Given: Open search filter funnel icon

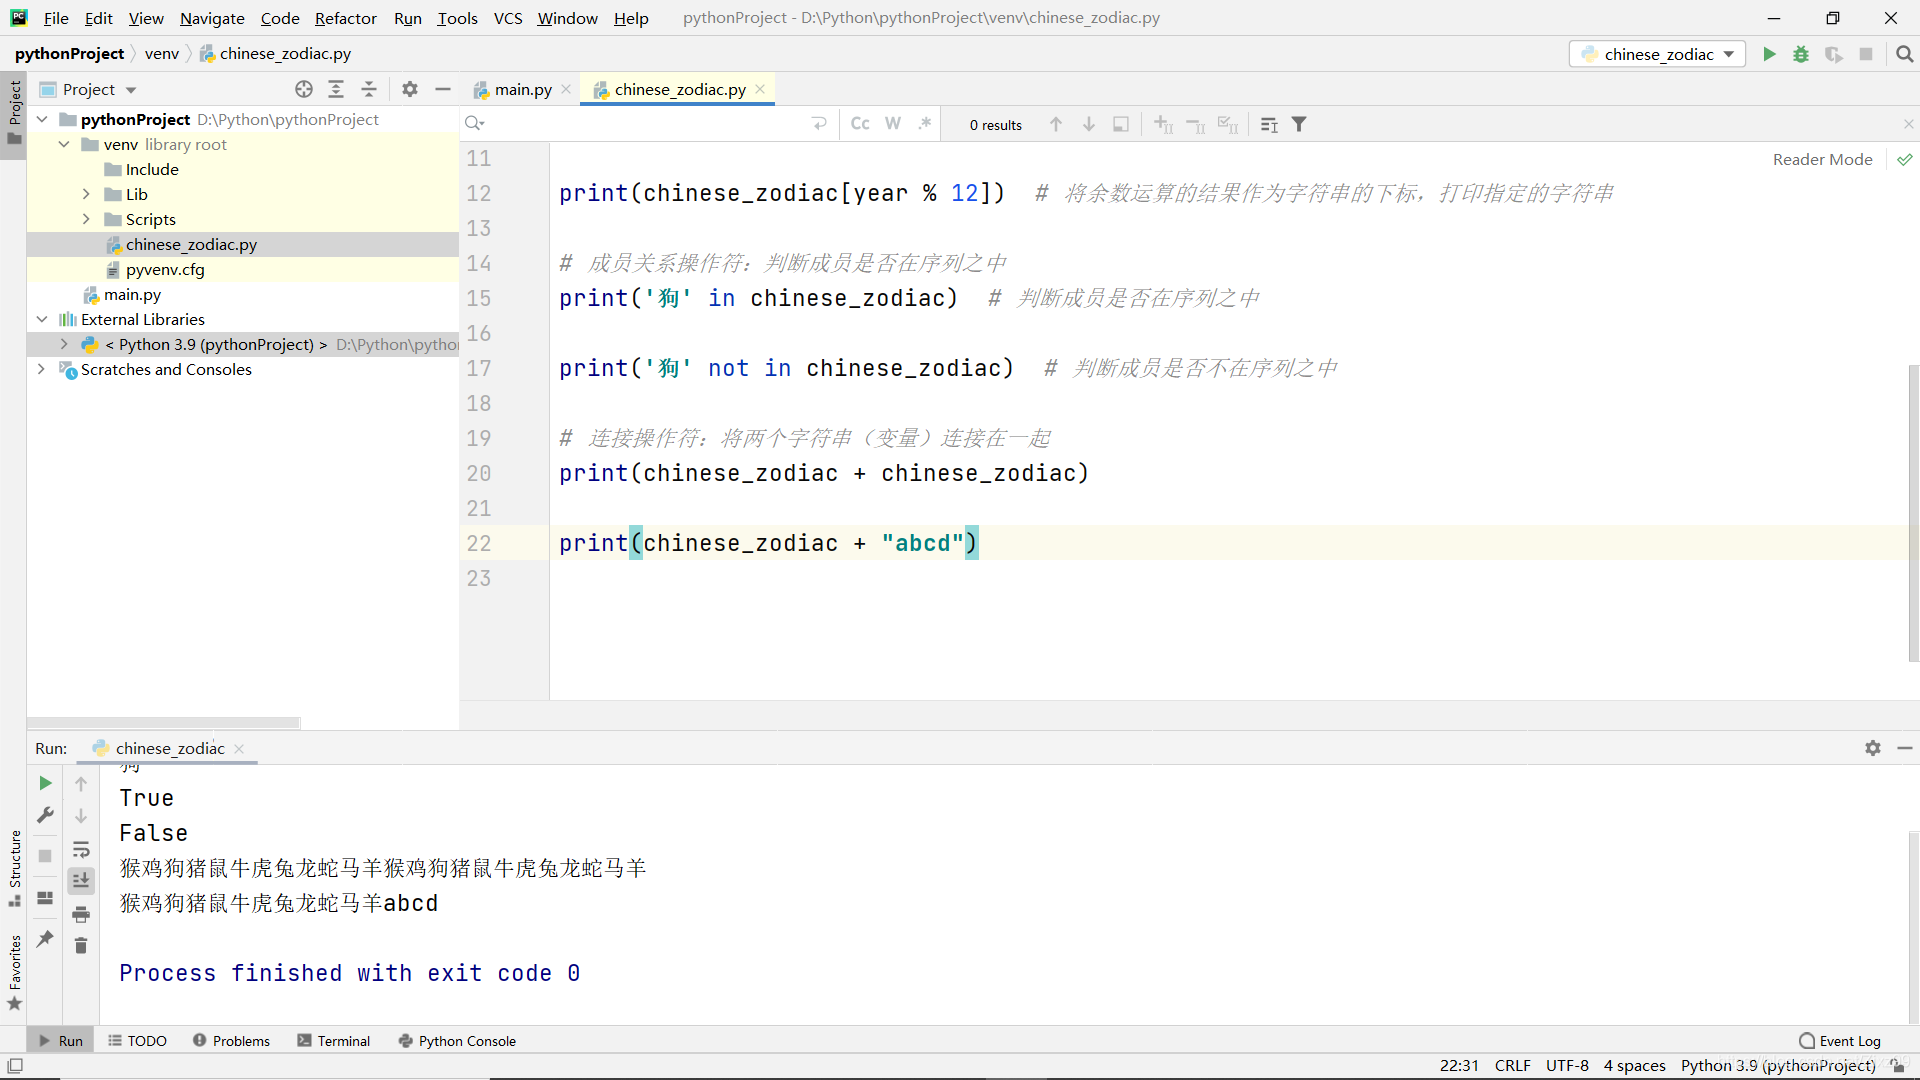Looking at the screenshot, I should click(x=1299, y=124).
